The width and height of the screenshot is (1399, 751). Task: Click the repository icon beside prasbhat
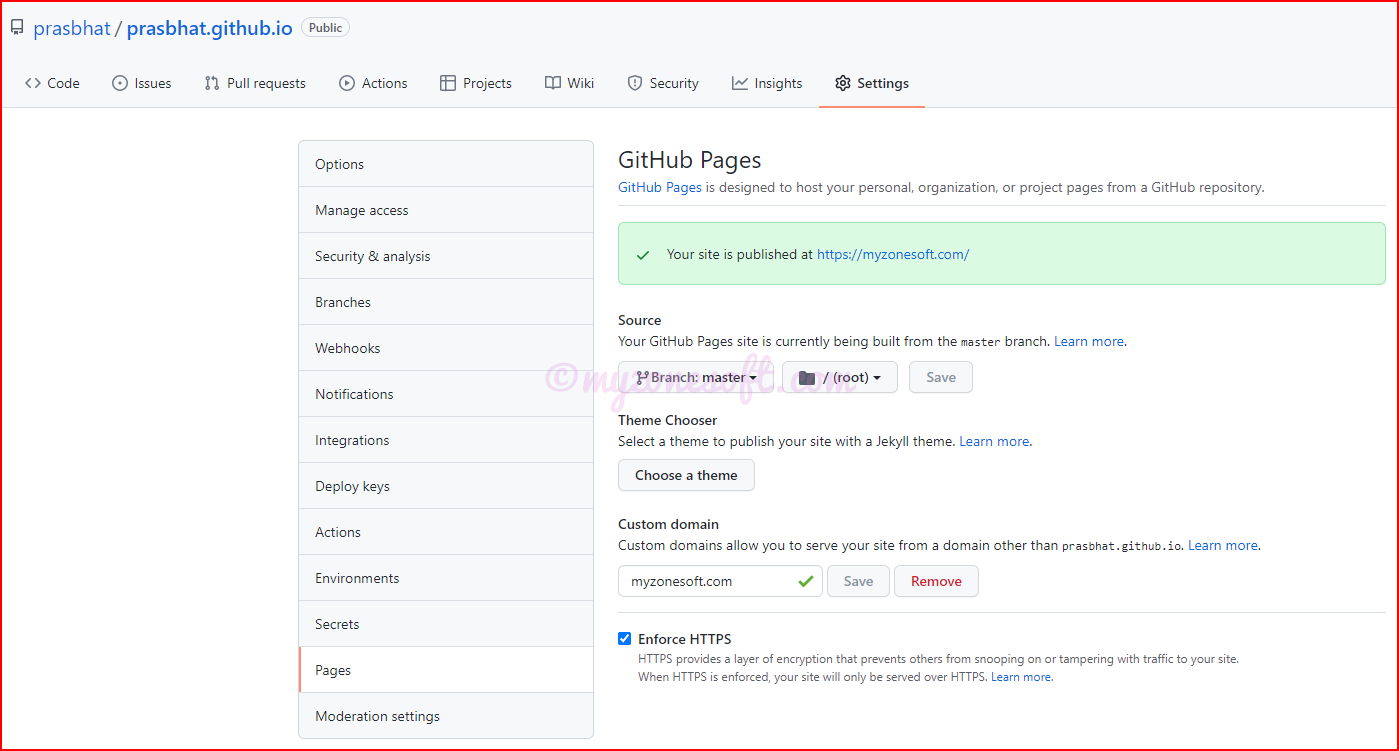[x=17, y=28]
